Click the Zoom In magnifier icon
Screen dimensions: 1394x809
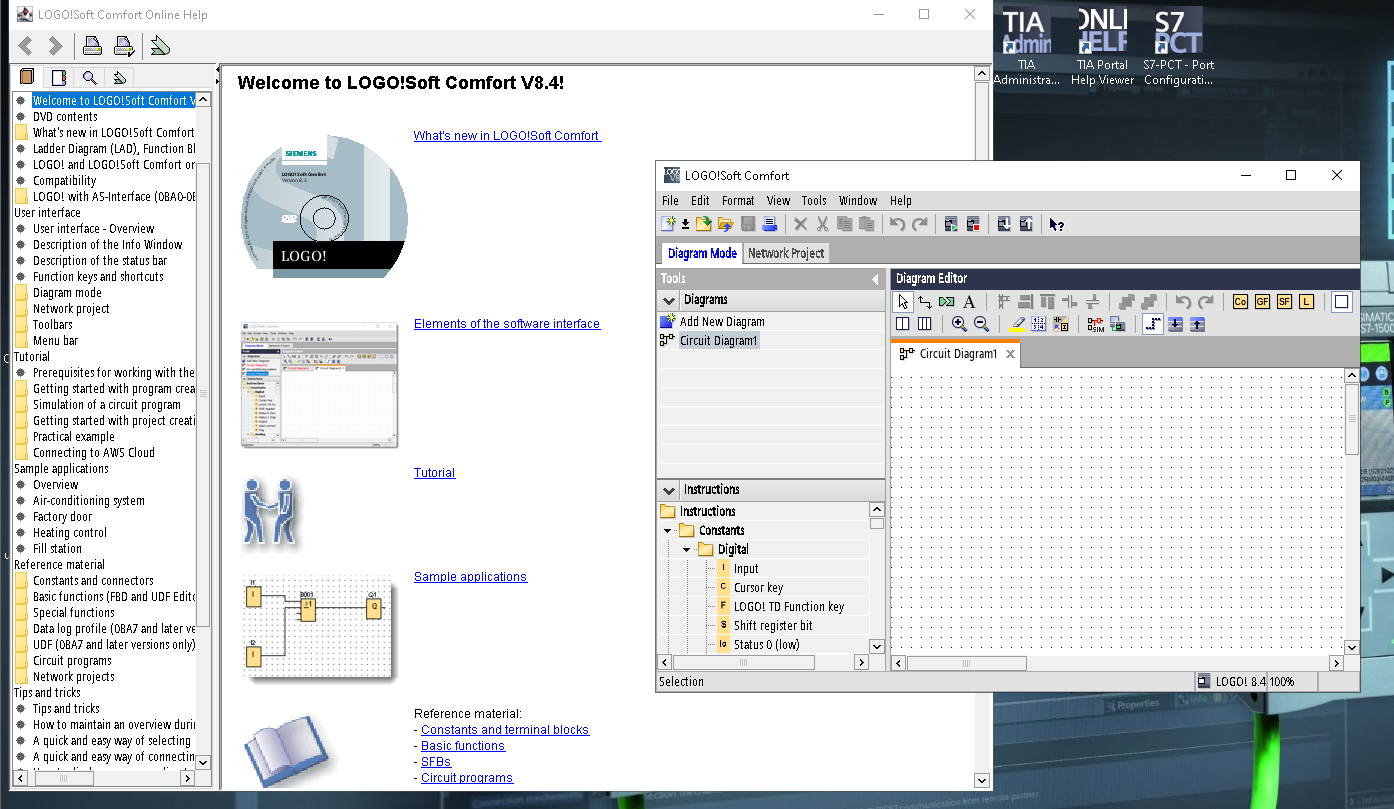(959, 324)
